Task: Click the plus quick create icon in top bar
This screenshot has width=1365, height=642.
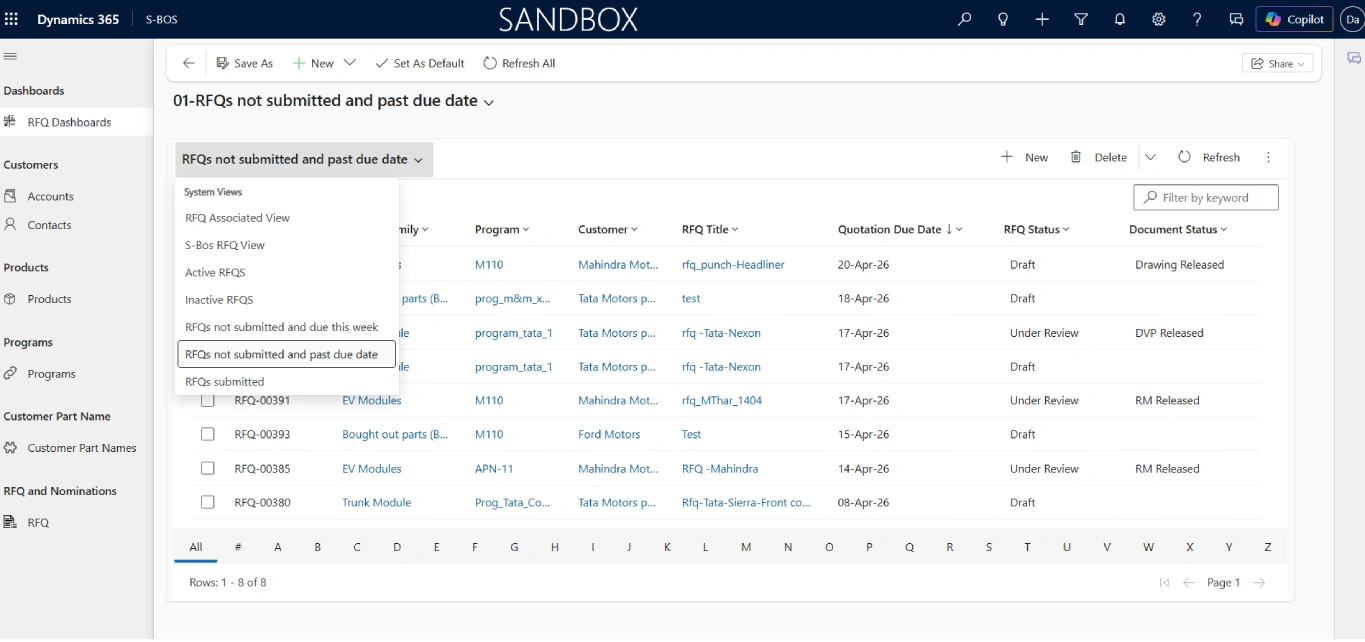Action: click(1042, 19)
